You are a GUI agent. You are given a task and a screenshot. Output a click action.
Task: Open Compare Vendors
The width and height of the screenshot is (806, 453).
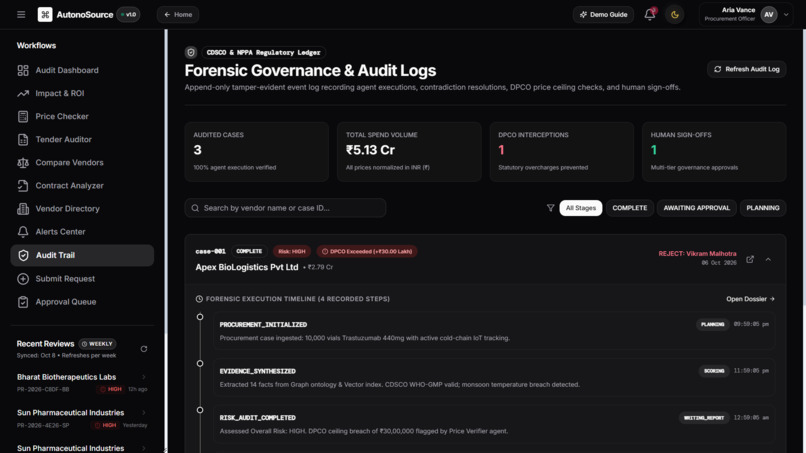(x=82, y=162)
